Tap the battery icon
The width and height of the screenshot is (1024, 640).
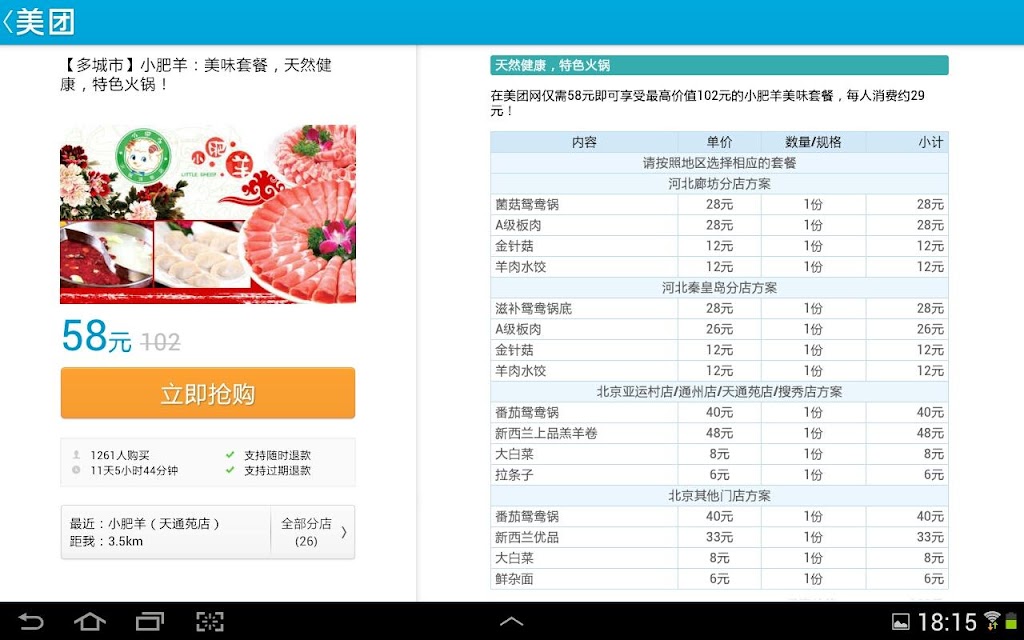click(1012, 621)
